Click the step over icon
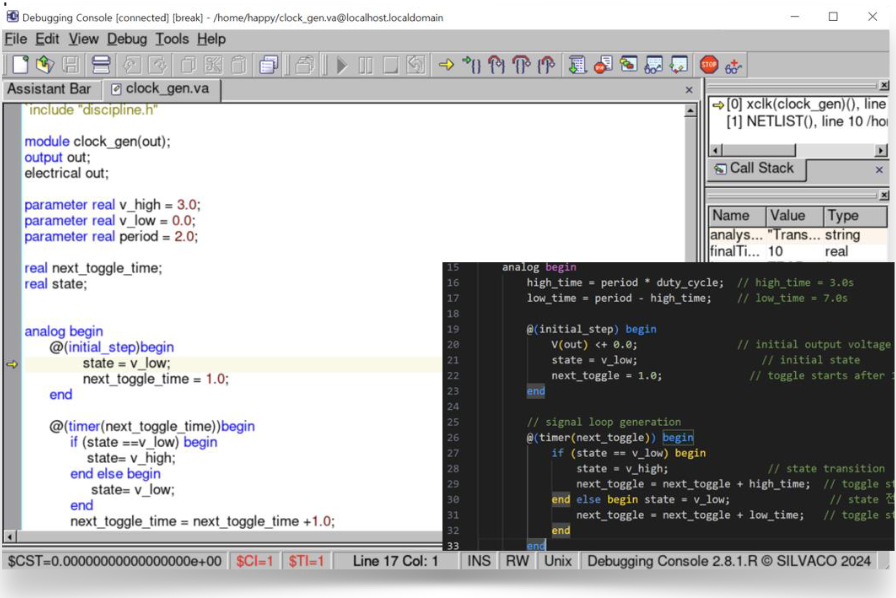 tap(521, 65)
